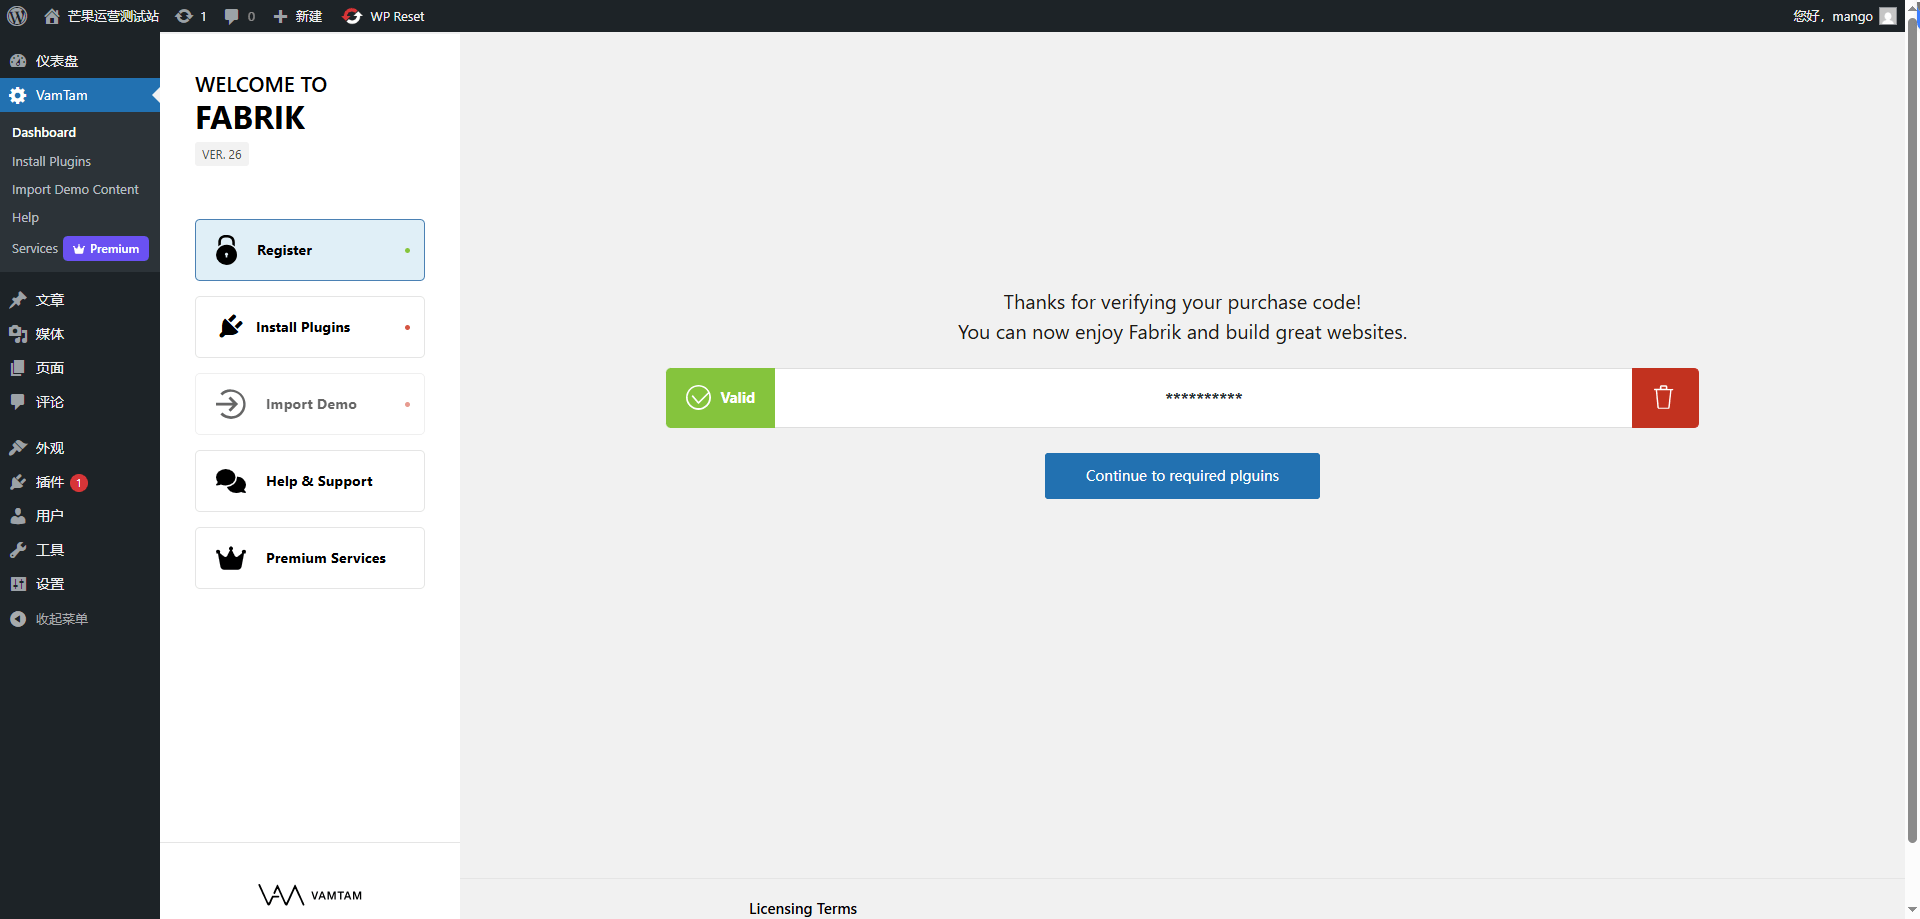Click the 文章 pushpin icon

tap(18, 300)
